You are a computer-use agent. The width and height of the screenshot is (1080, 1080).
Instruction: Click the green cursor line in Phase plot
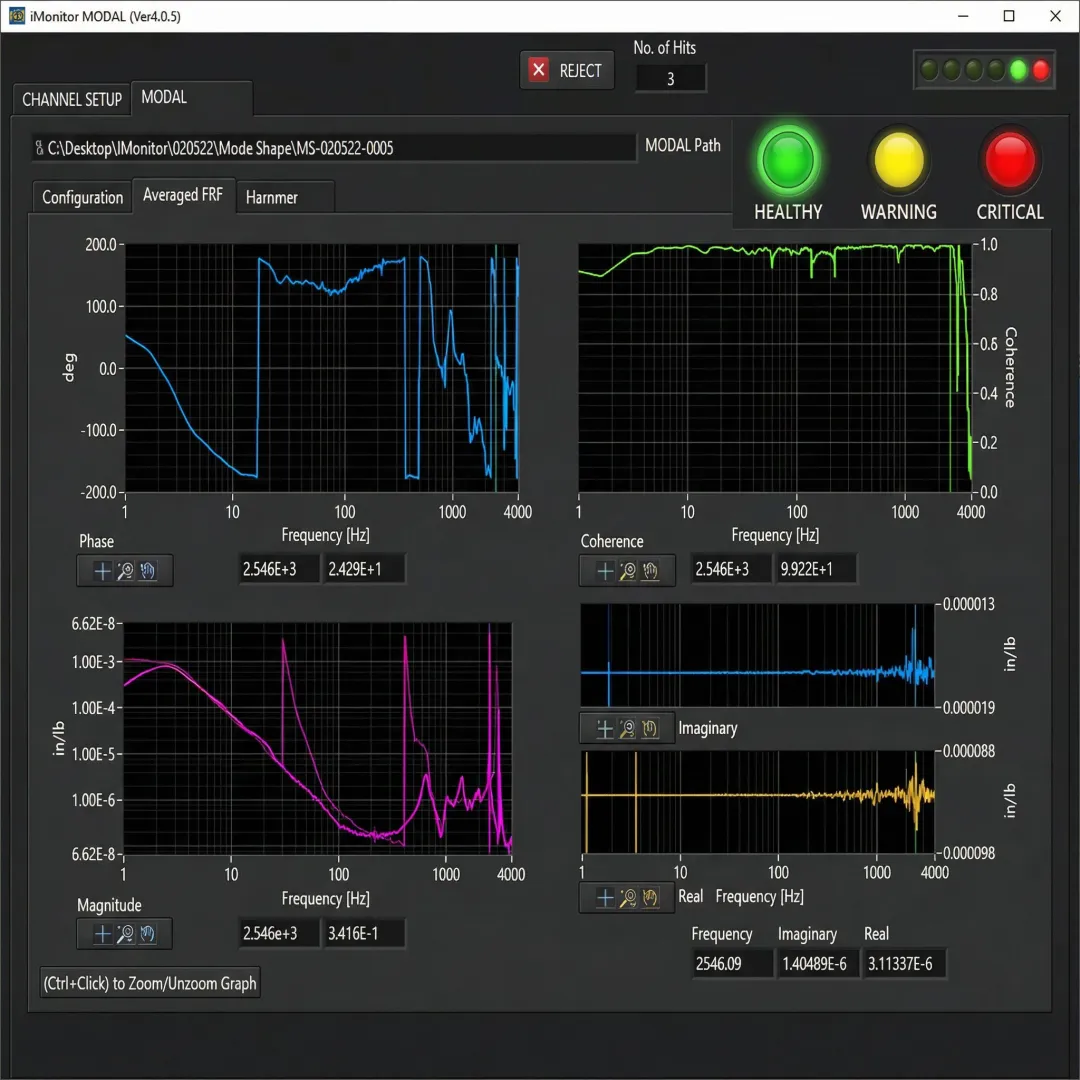(x=496, y=368)
